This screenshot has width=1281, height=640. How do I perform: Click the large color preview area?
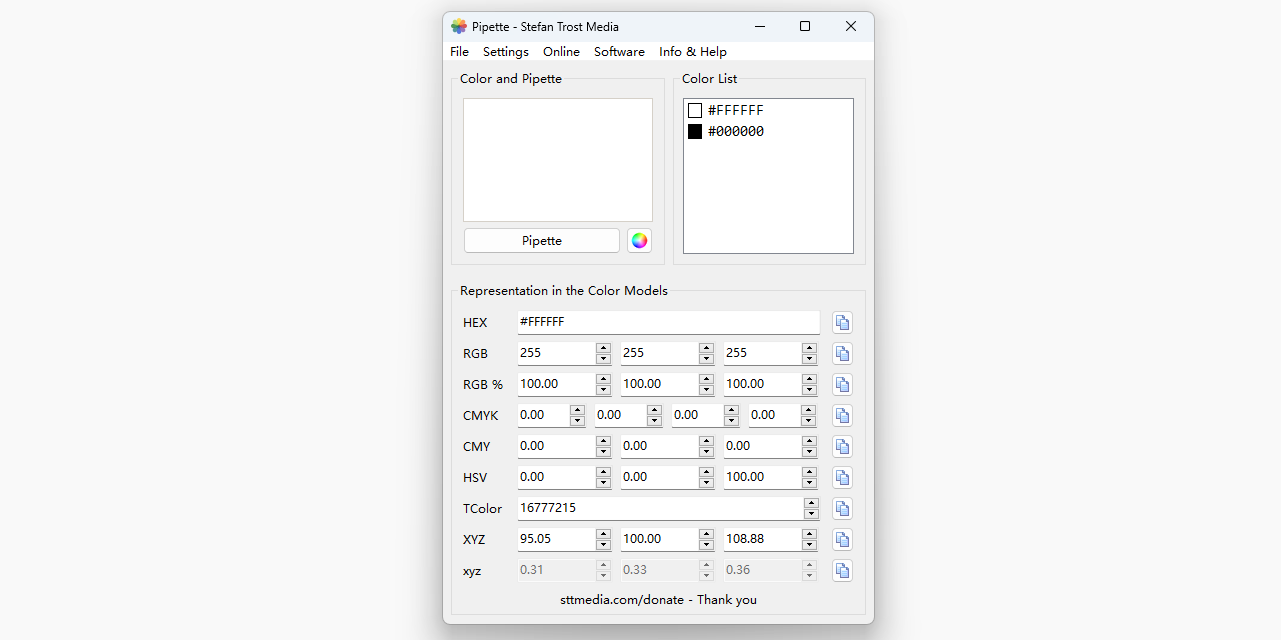[x=557, y=160]
